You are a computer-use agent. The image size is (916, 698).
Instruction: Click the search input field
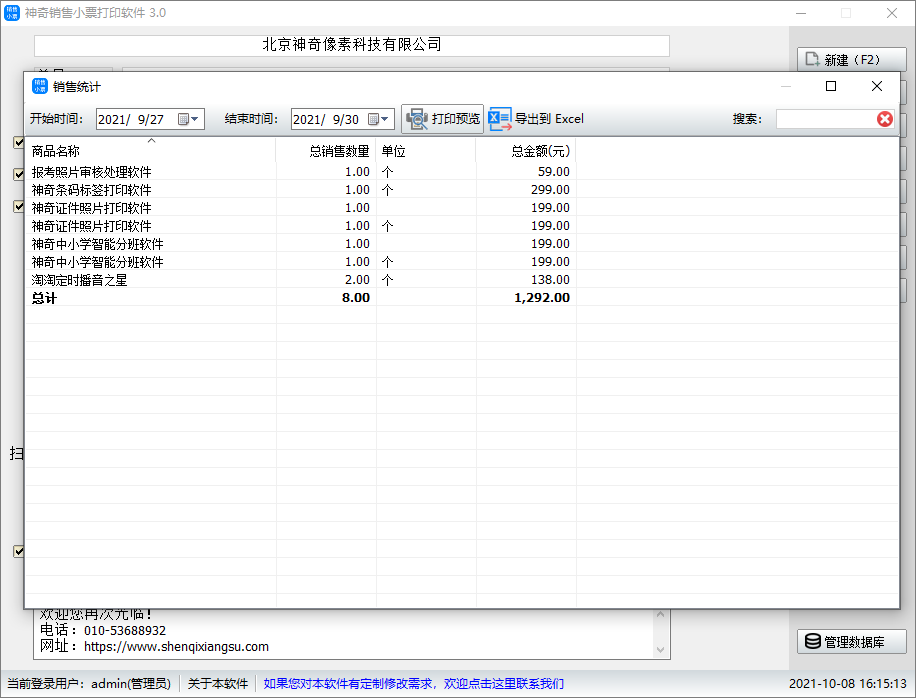tap(826, 119)
